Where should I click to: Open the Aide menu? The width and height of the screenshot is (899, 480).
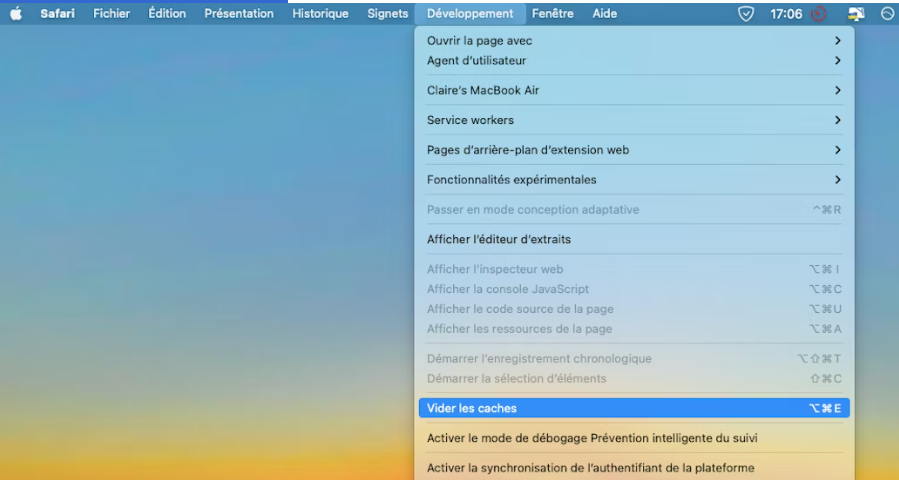[x=605, y=14]
